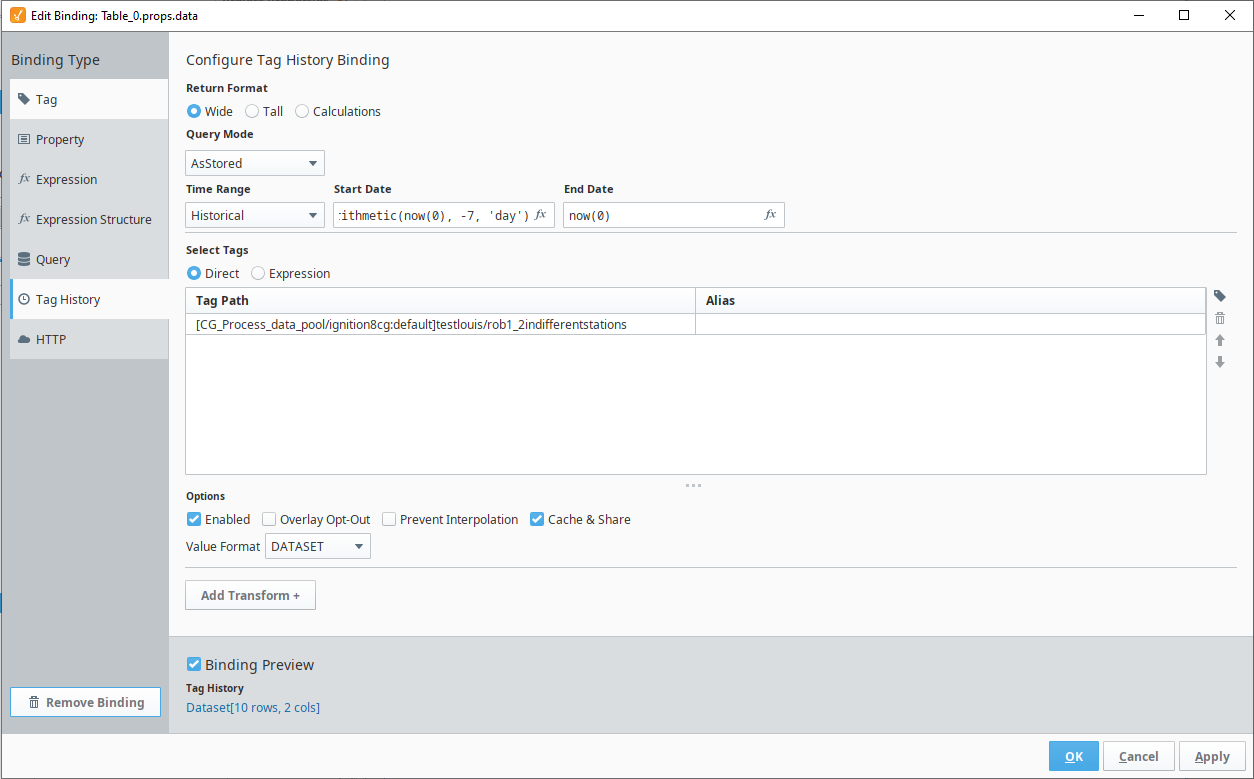Click the trash delete icon beside the tag table
Screen dimensions: 1254x779
1220,318
